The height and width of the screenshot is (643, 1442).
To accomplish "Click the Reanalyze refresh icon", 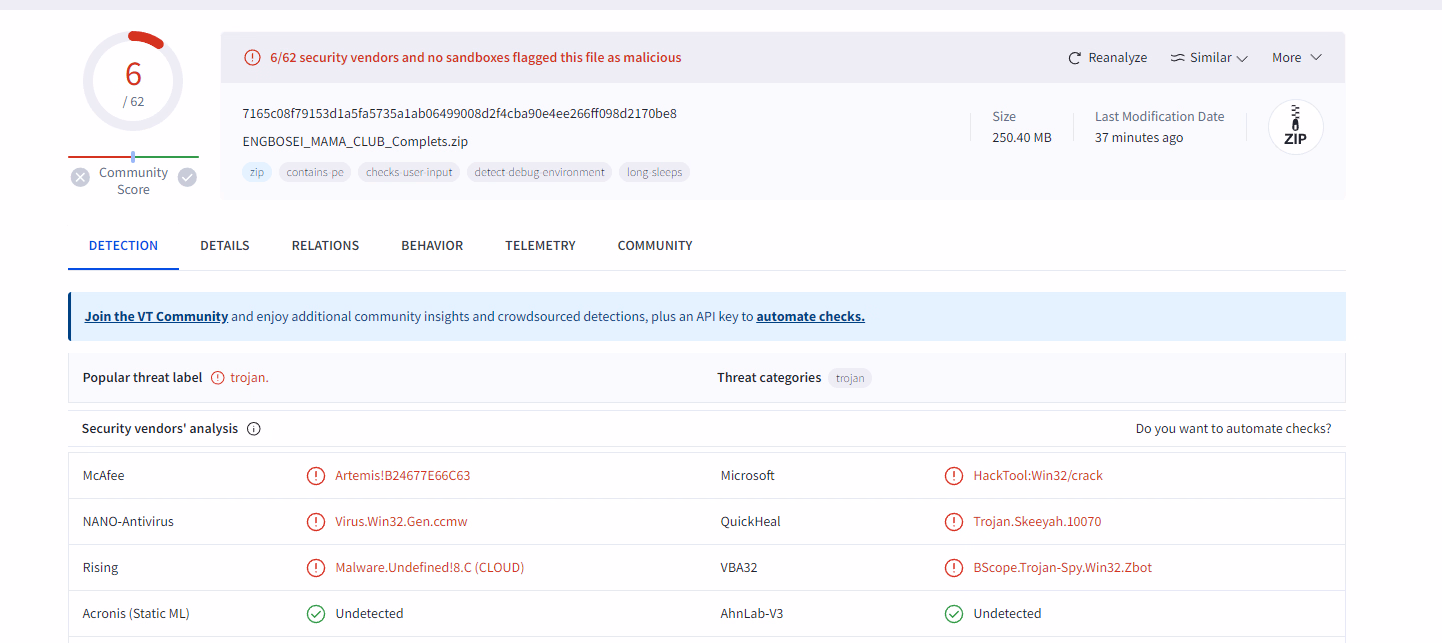I will [1075, 58].
